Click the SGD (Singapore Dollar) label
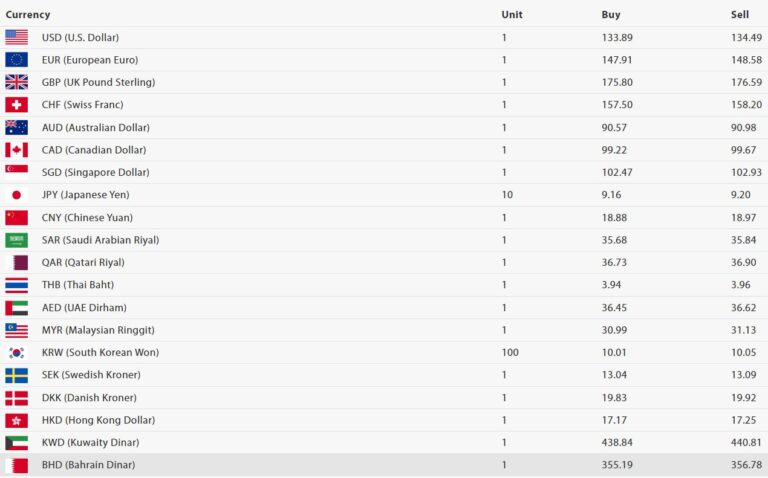Image resolution: width=768 pixels, height=478 pixels. coord(95,172)
